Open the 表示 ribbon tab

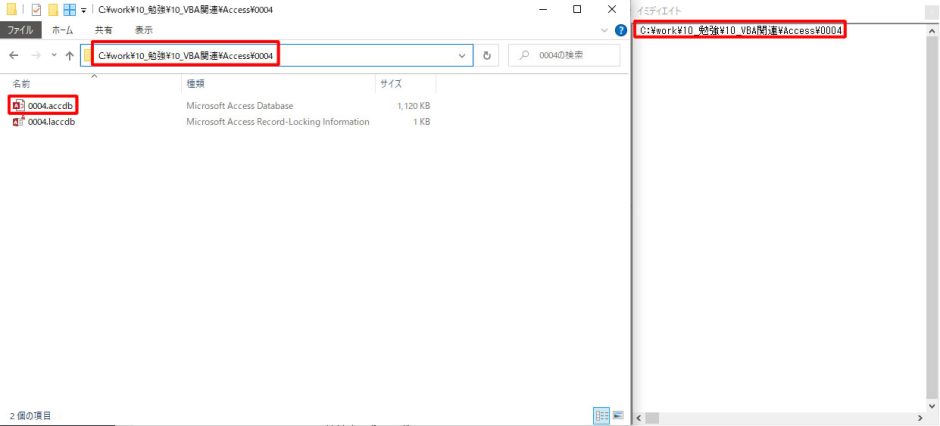(x=144, y=30)
